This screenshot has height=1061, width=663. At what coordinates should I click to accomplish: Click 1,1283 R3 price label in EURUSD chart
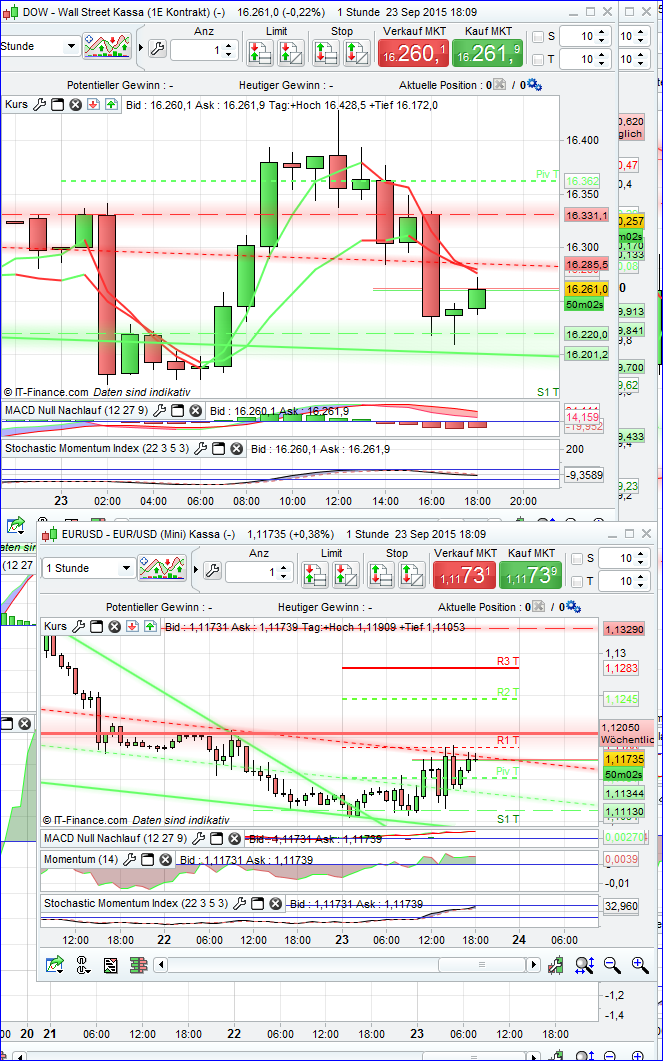619,669
